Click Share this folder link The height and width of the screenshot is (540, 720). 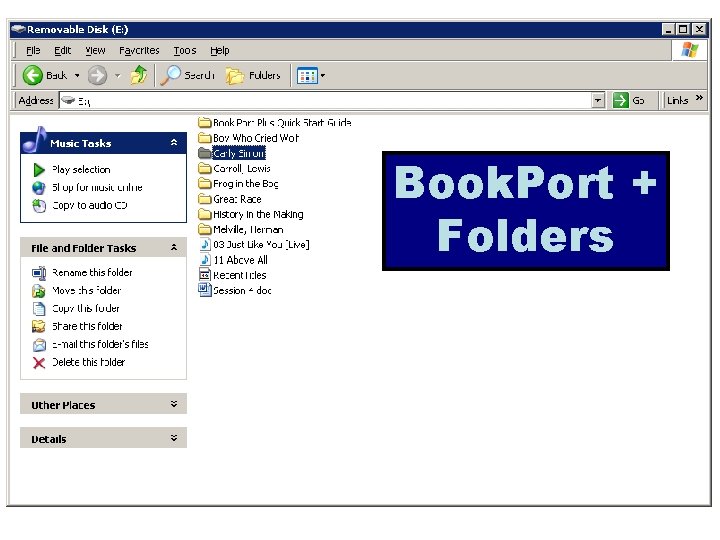tap(87, 326)
